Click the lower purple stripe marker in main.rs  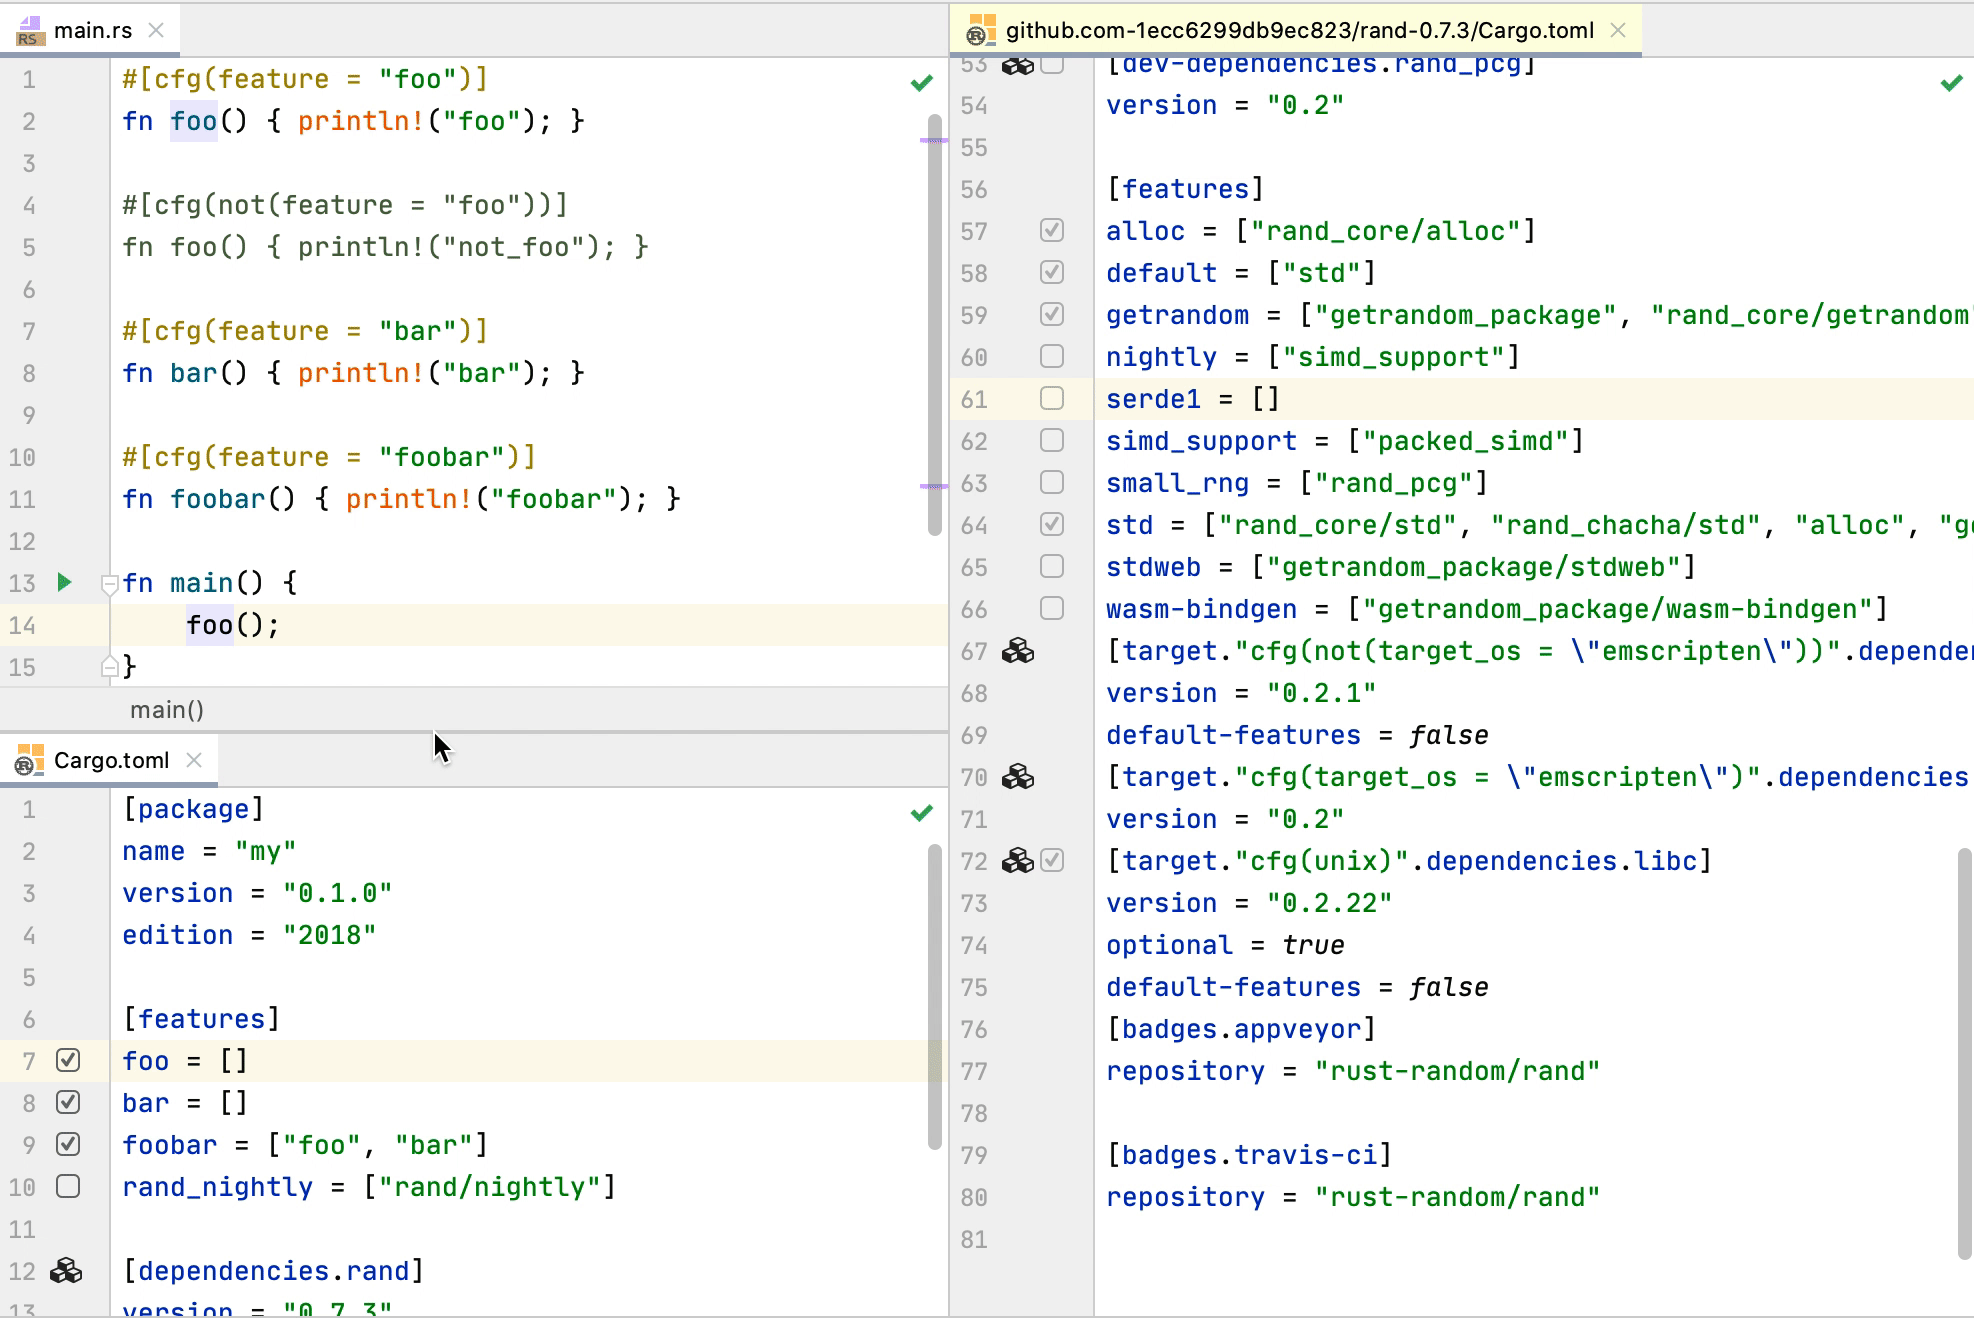[934, 487]
